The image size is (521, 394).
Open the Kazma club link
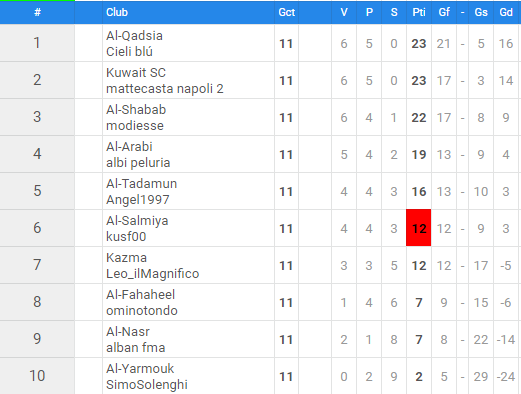126,258
